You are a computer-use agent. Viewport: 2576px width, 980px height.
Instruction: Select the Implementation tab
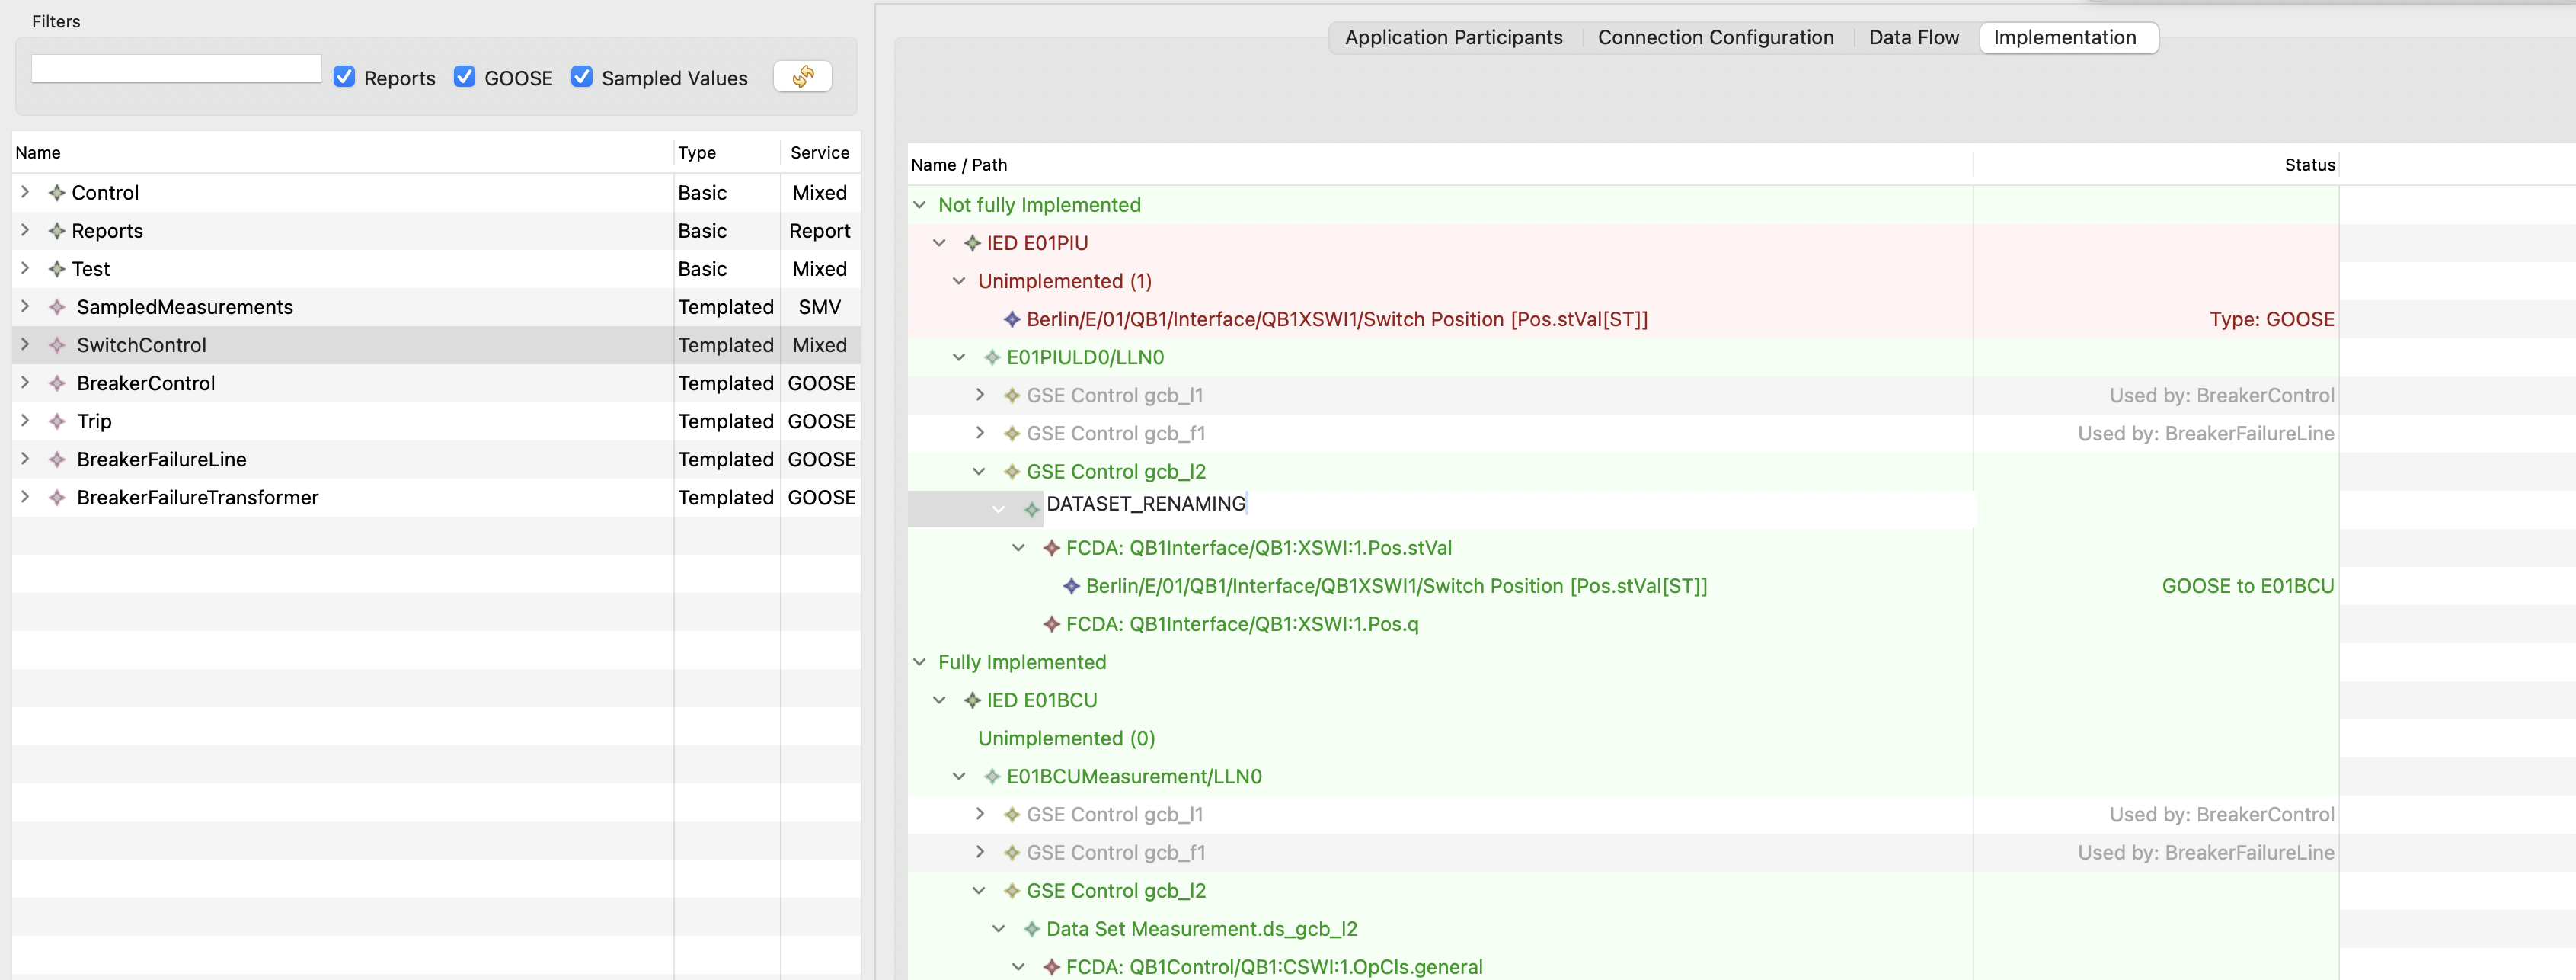(x=2067, y=38)
